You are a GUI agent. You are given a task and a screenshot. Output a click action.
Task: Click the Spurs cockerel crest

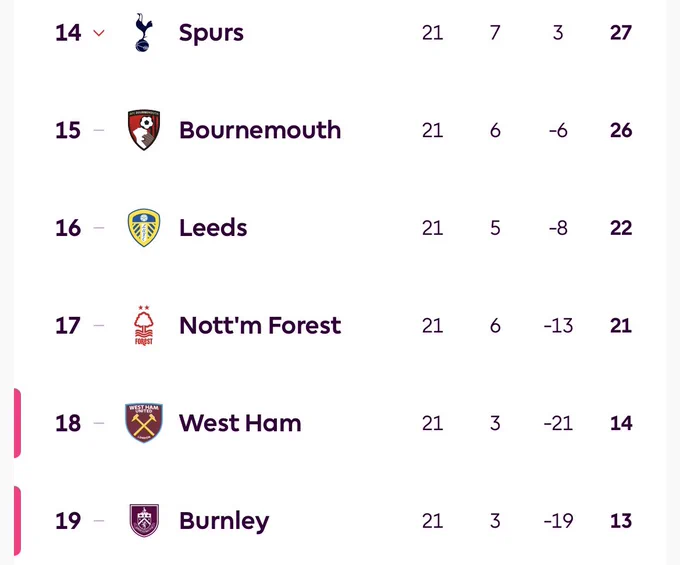144,33
